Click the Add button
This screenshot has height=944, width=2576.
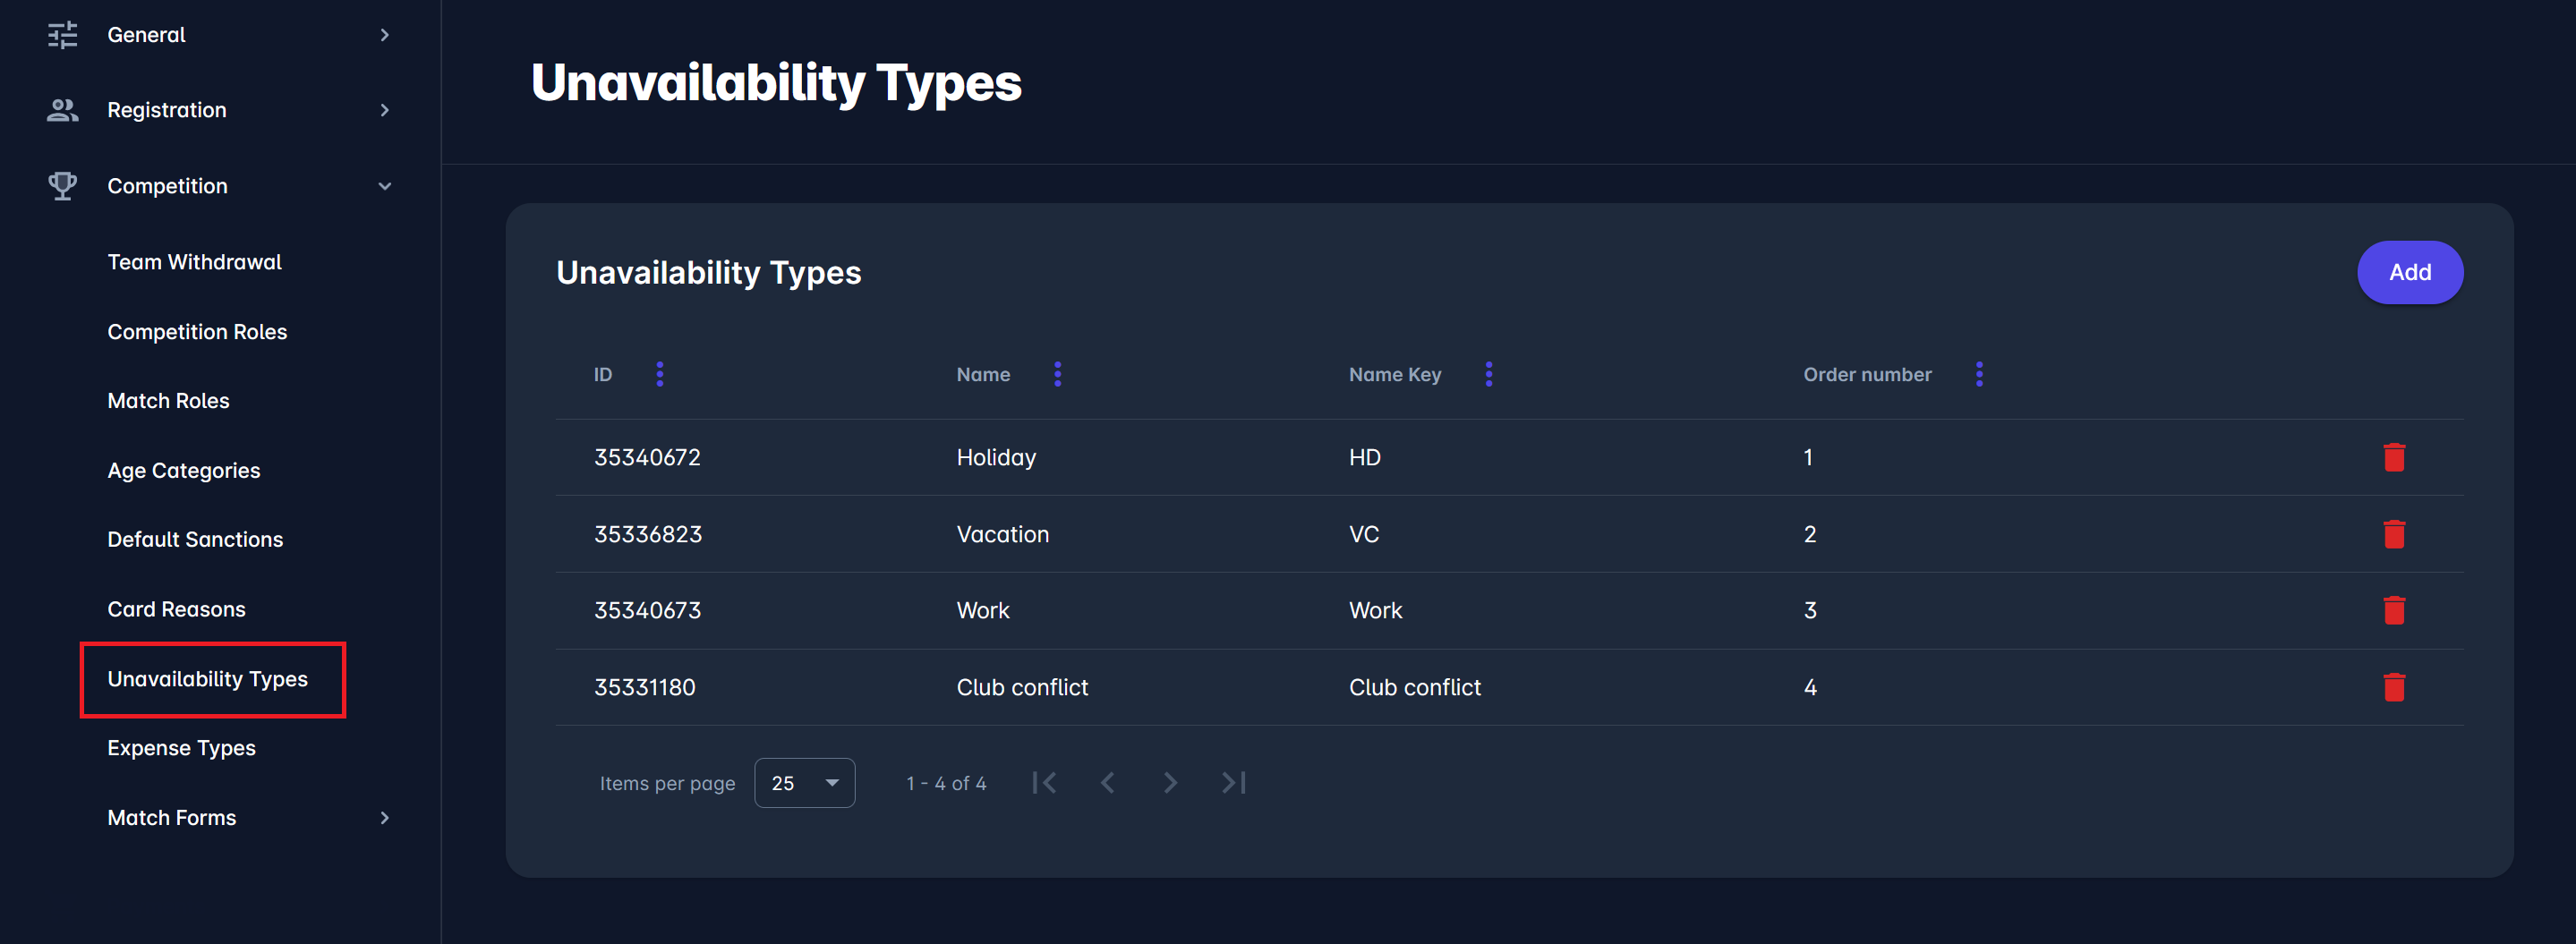click(x=2409, y=272)
